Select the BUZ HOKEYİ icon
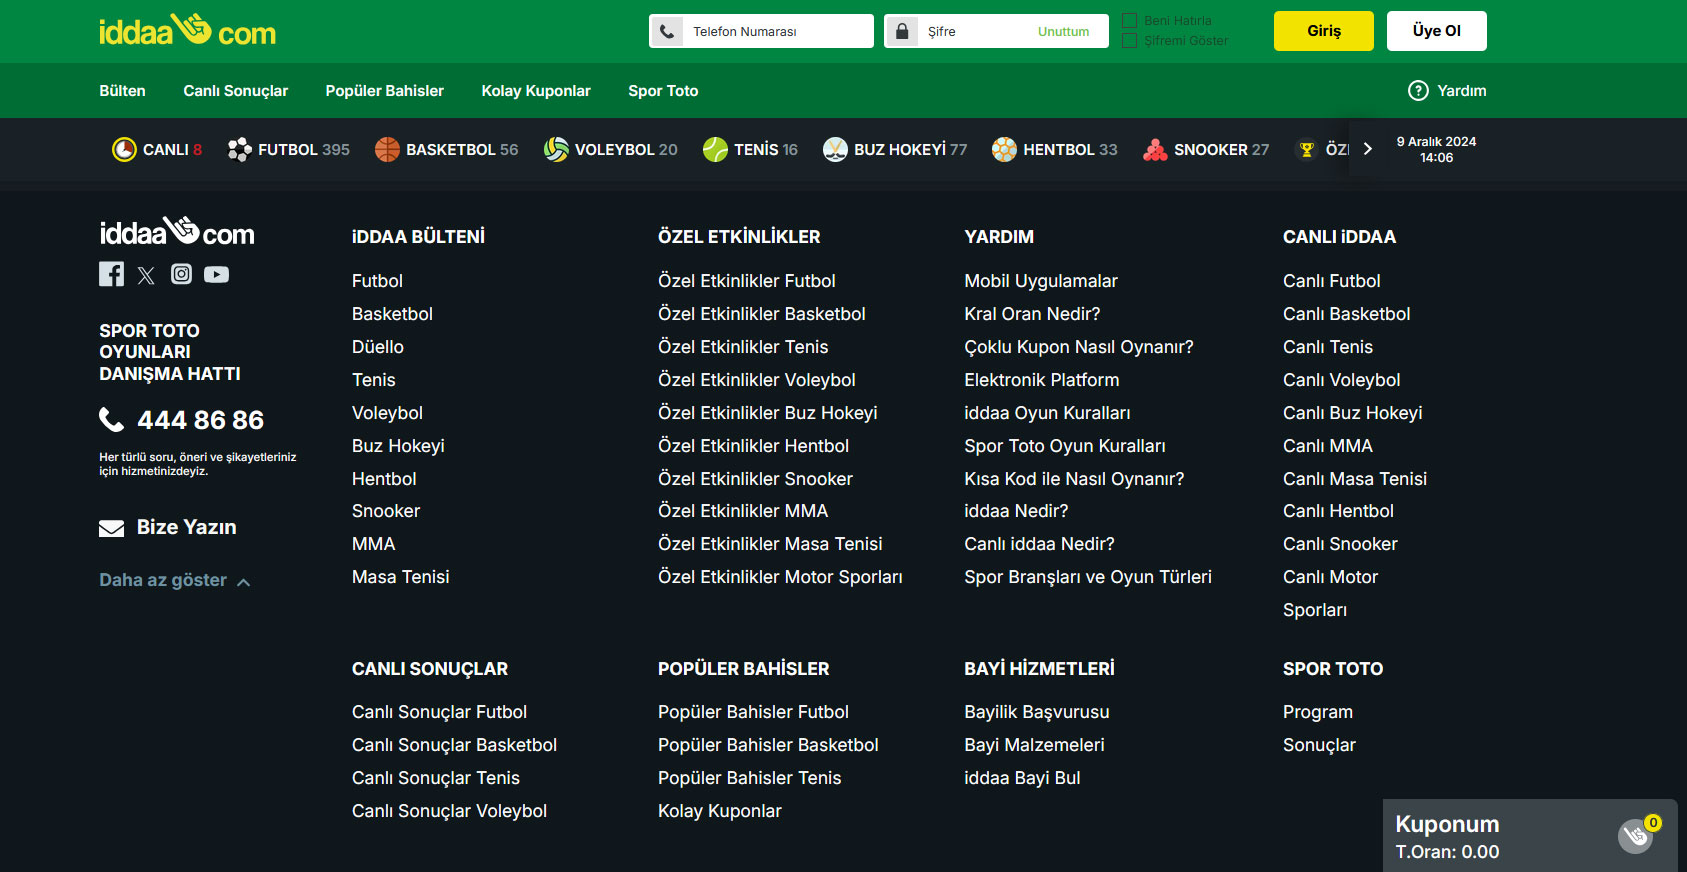Screen dimensions: 1687x872 [x=835, y=150]
